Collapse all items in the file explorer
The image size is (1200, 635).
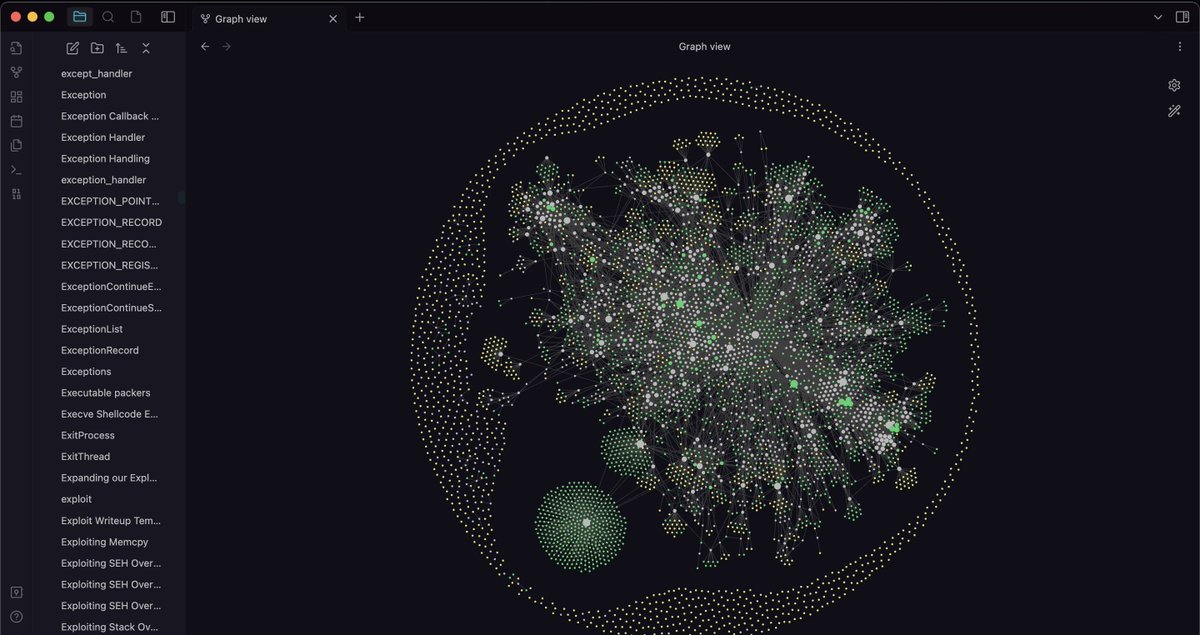146,47
